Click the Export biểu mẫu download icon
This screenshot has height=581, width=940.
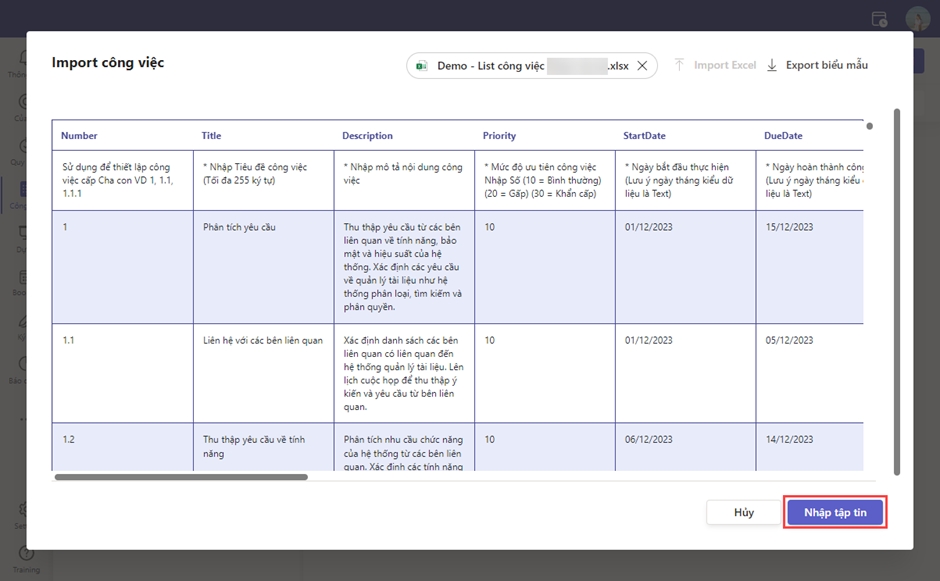coord(772,65)
